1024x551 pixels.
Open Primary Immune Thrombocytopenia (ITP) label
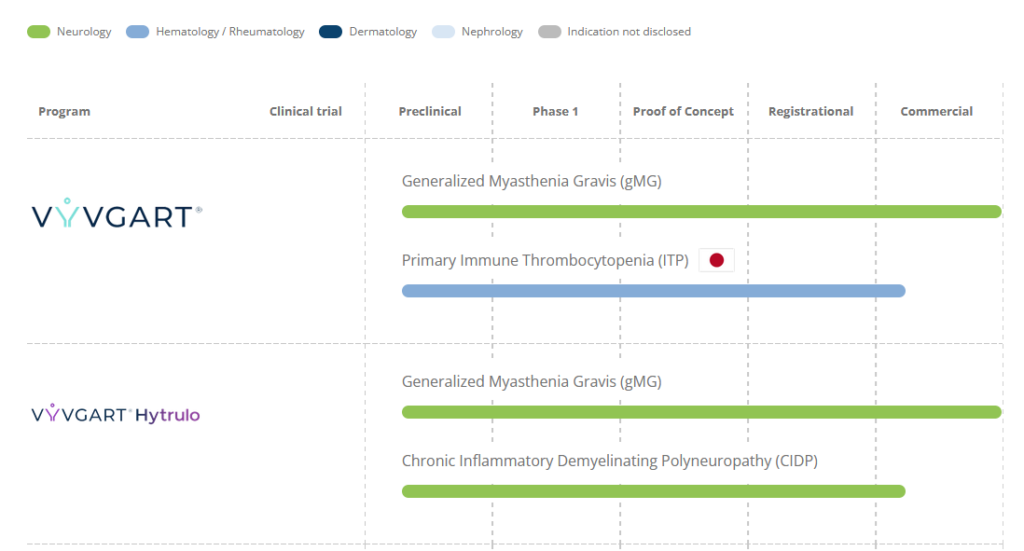pyautogui.click(x=545, y=260)
